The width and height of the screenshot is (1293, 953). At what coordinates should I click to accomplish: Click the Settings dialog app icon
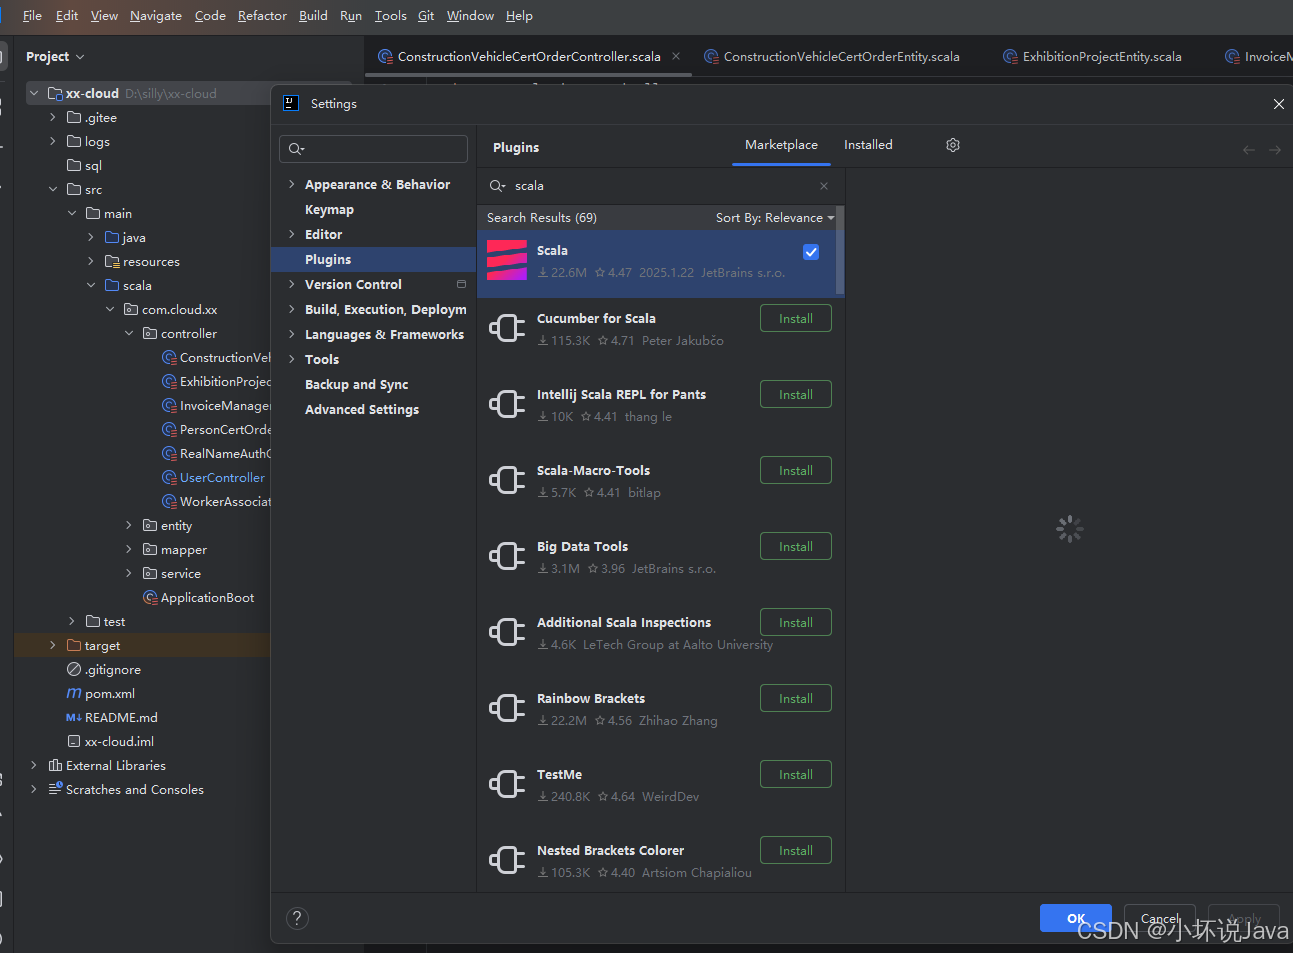[x=291, y=103]
